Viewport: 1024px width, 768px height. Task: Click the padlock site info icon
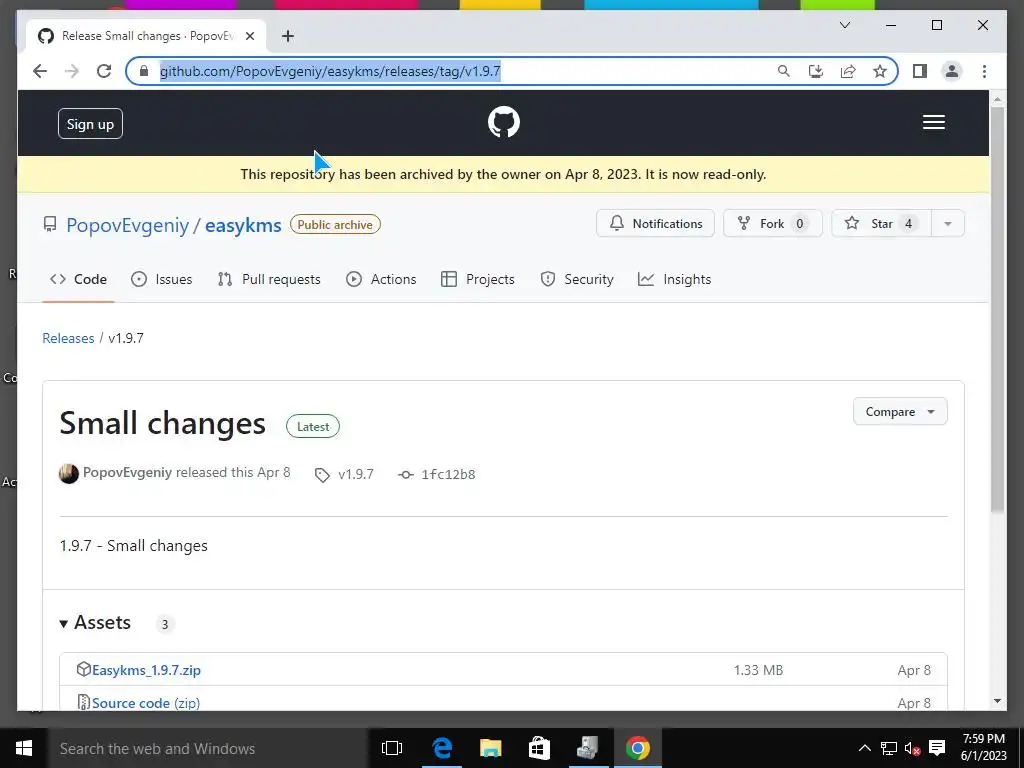click(x=144, y=71)
